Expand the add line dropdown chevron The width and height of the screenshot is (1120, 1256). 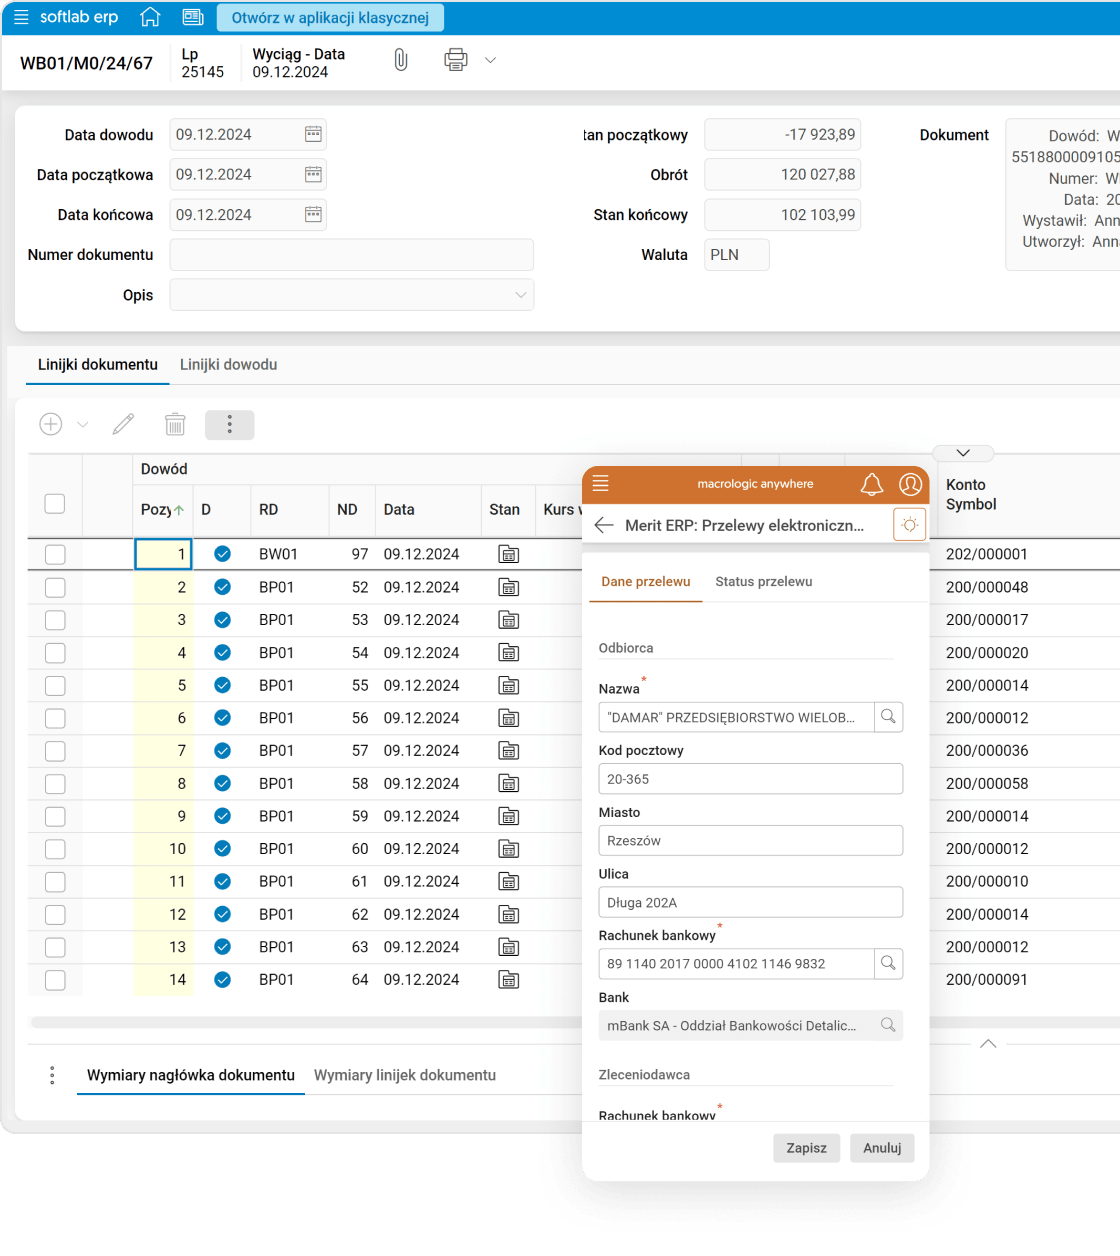83,425
